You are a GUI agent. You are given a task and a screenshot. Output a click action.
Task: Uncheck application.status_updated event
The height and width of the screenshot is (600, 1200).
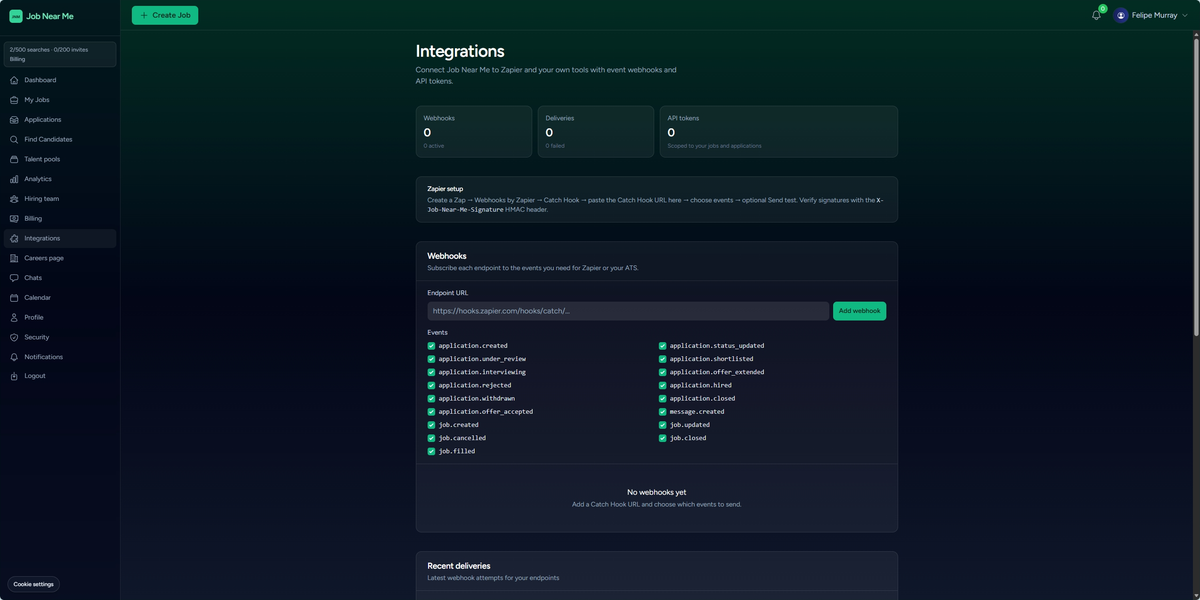[662, 346]
